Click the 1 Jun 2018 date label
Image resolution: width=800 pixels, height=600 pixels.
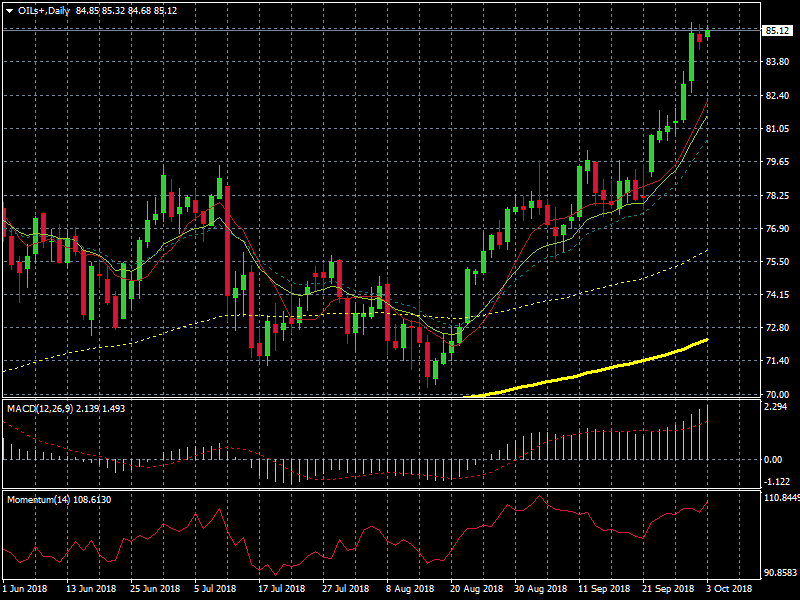26,588
